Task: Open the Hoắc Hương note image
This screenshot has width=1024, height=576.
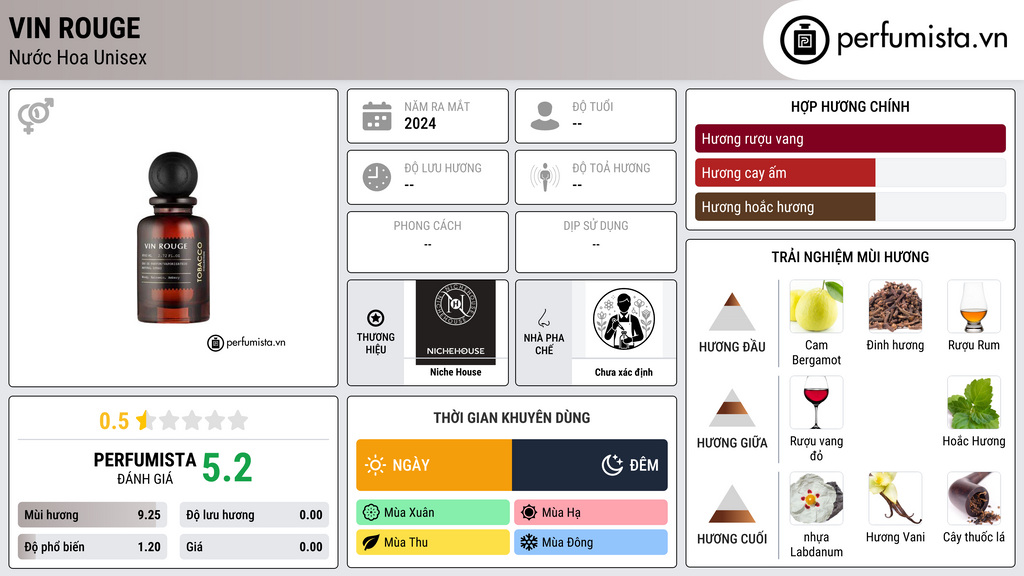Action: (x=974, y=402)
